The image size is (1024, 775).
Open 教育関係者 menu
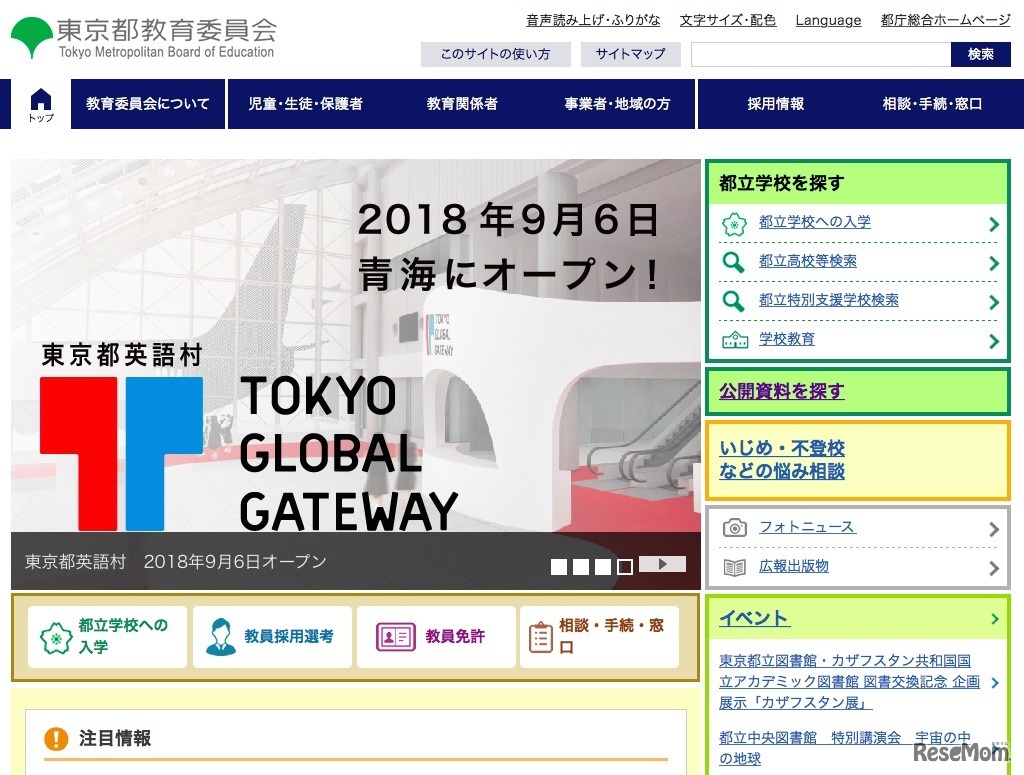pos(462,104)
